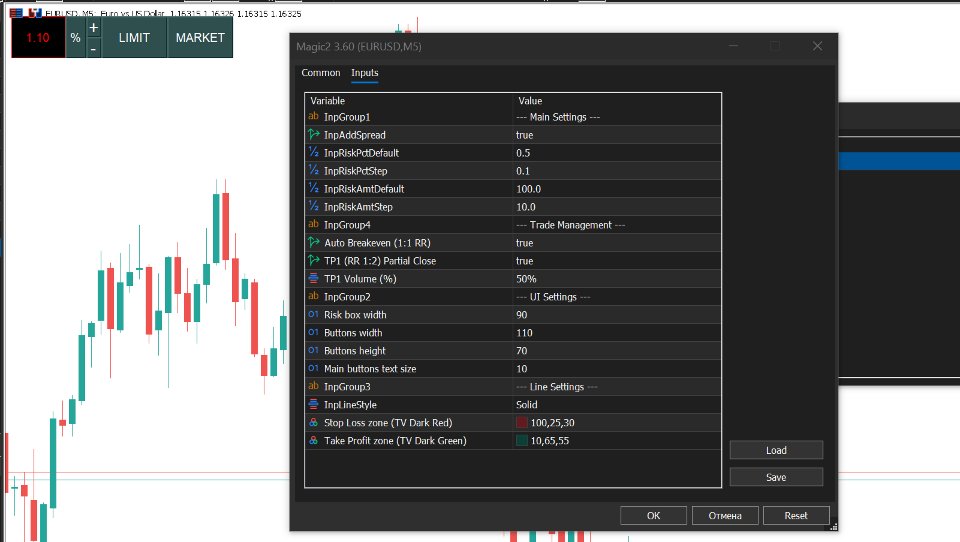This screenshot has height=542, width=960.
Task: Edit Main buttons text size value 10
Action: 617,369
